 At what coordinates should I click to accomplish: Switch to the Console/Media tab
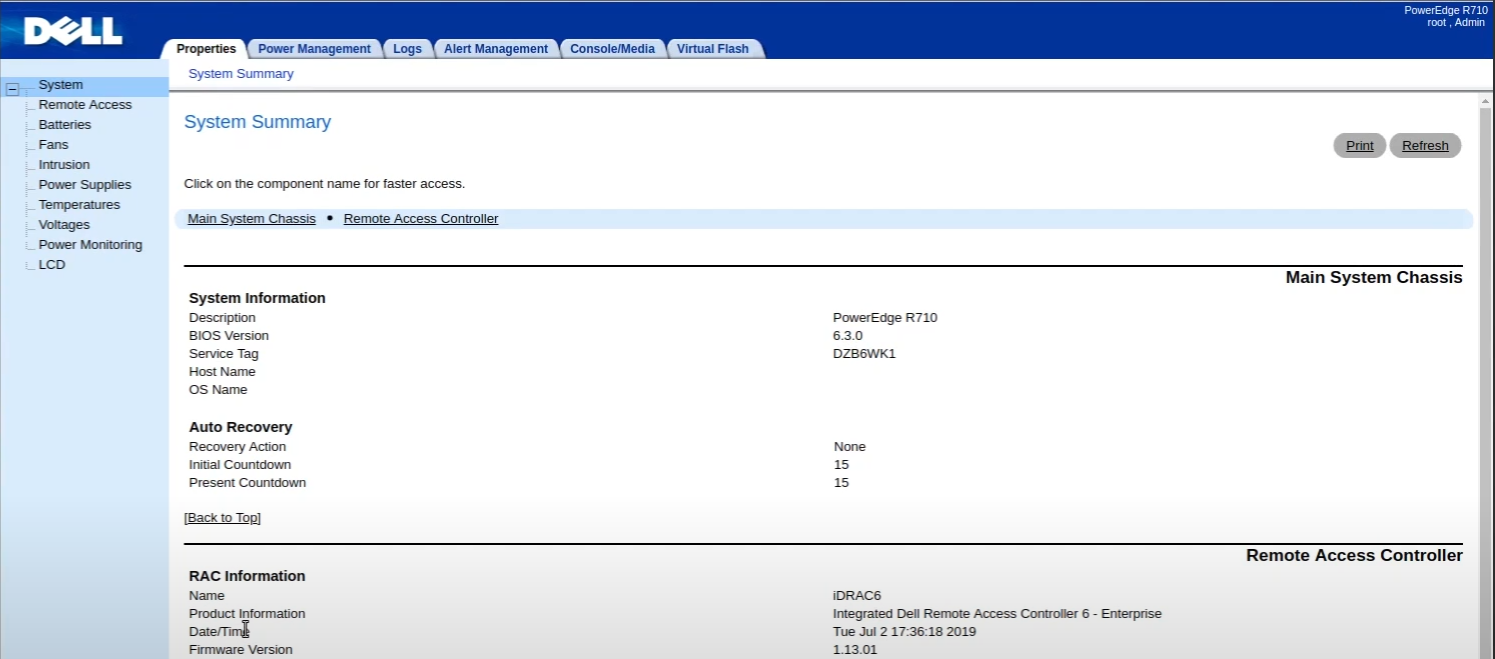[612, 48]
